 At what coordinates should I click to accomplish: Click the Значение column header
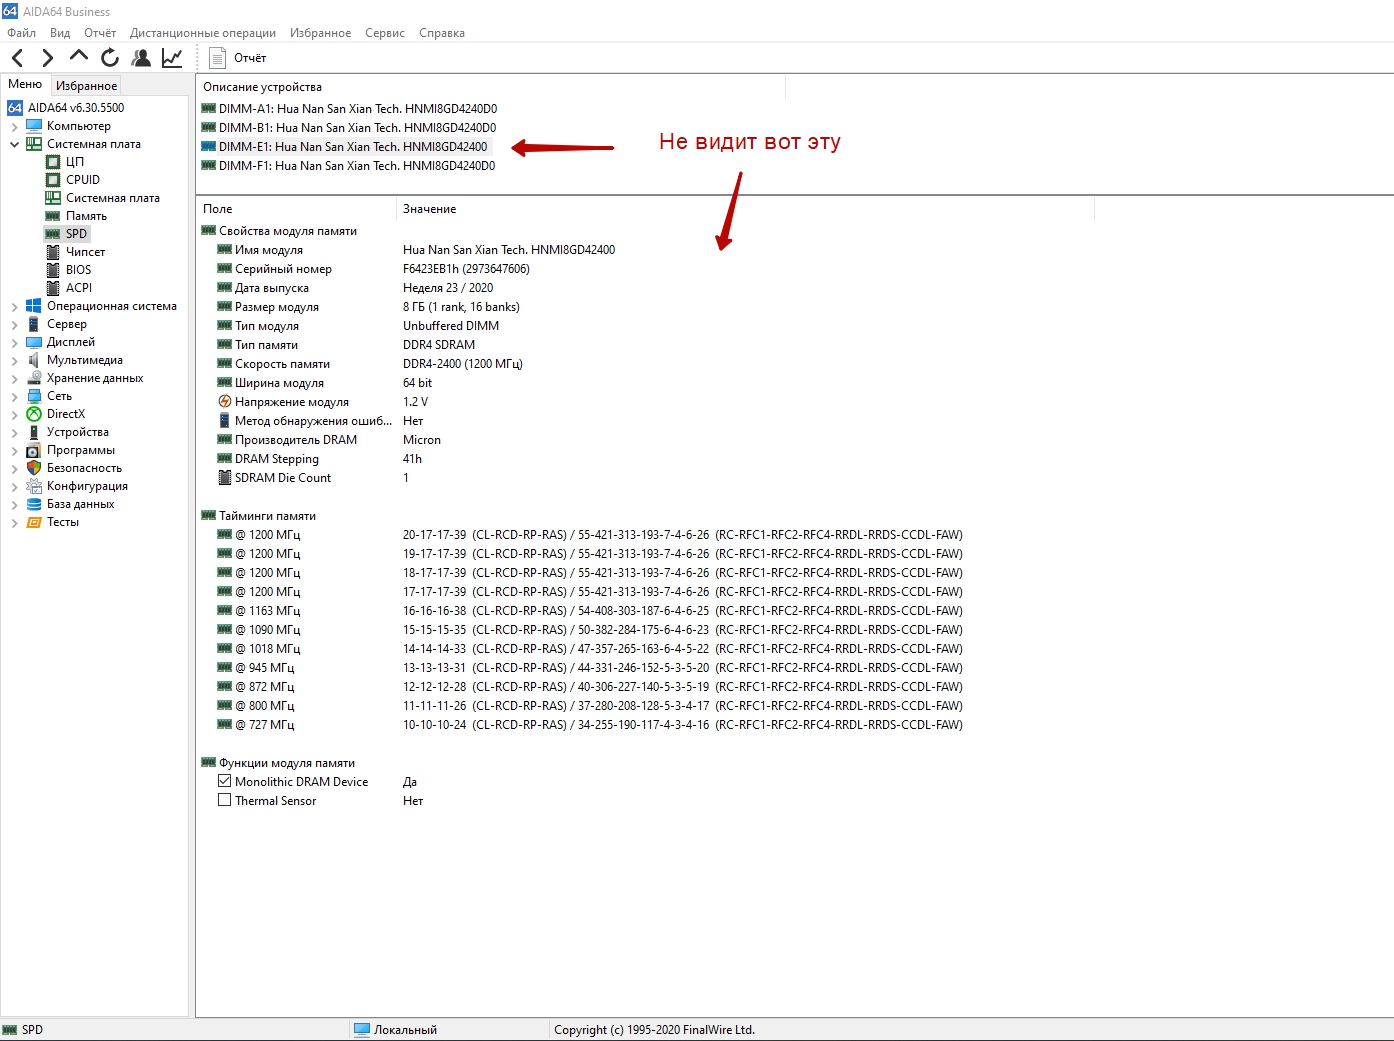[x=745, y=209]
